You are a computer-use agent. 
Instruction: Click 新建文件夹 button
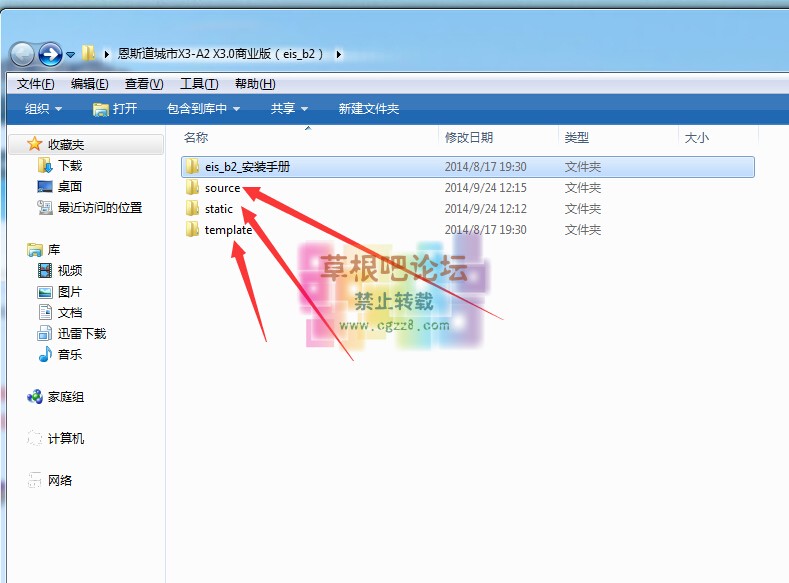coord(369,109)
